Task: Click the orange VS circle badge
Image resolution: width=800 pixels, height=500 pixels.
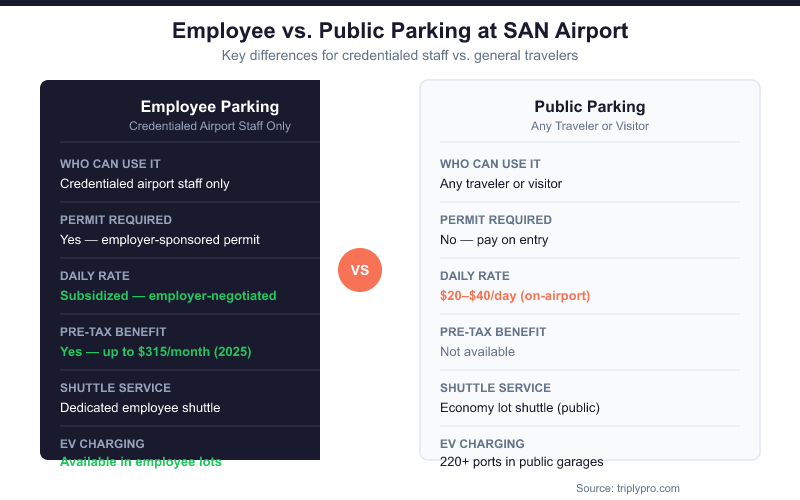Action: (x=360, y=270)
